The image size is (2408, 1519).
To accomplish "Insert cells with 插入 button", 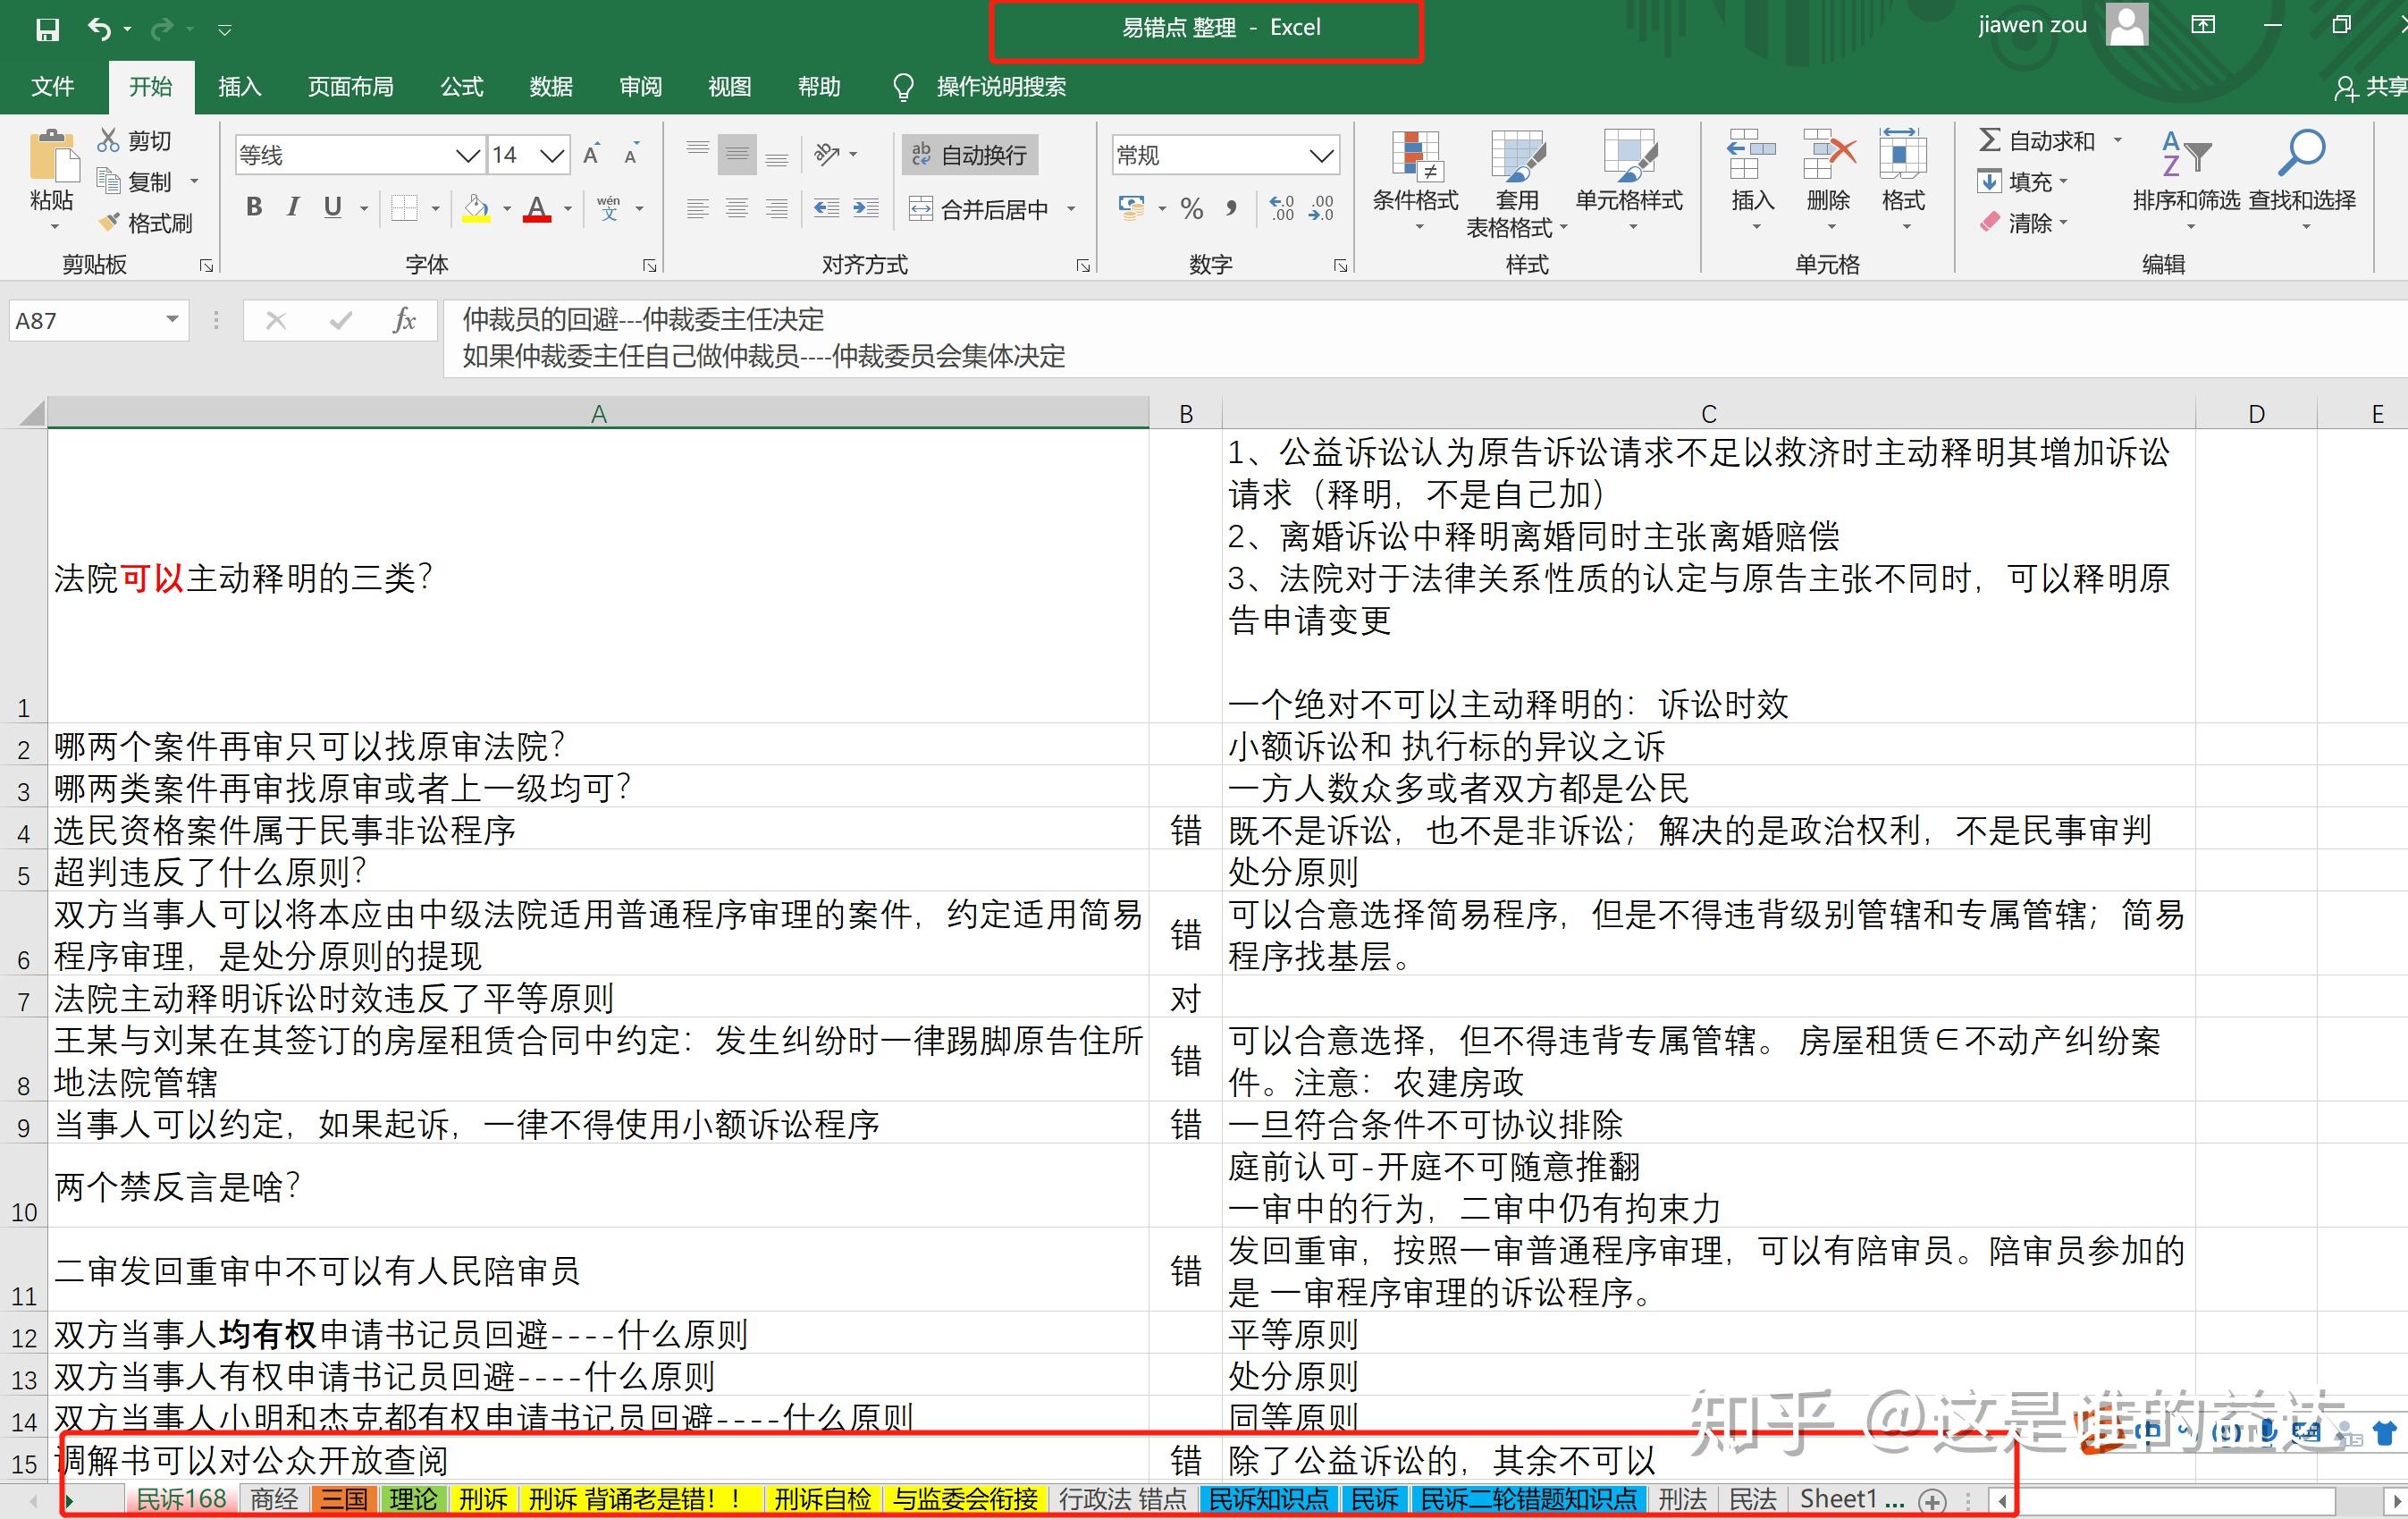I will tap(1751, 178).
